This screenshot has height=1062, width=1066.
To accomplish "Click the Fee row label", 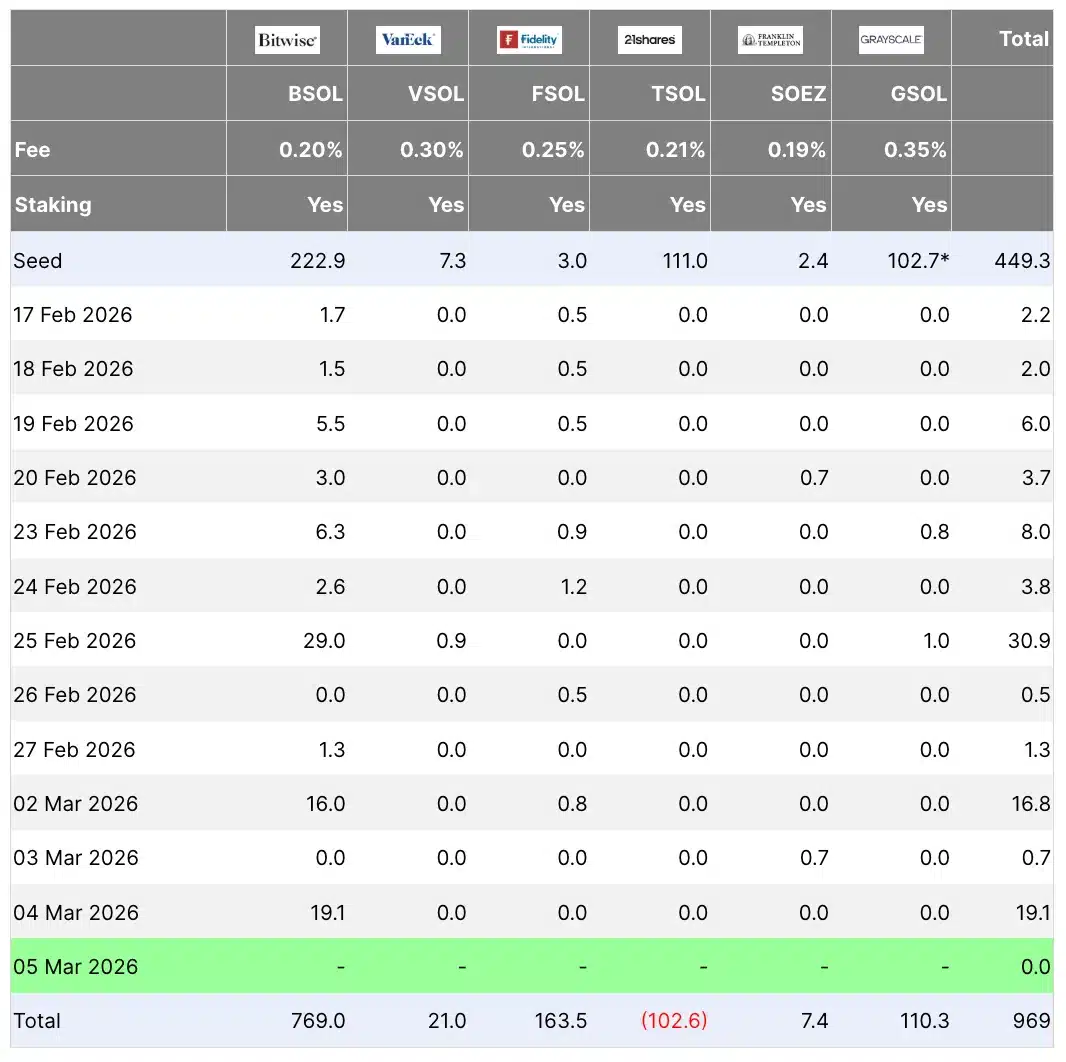I will 32,150.
